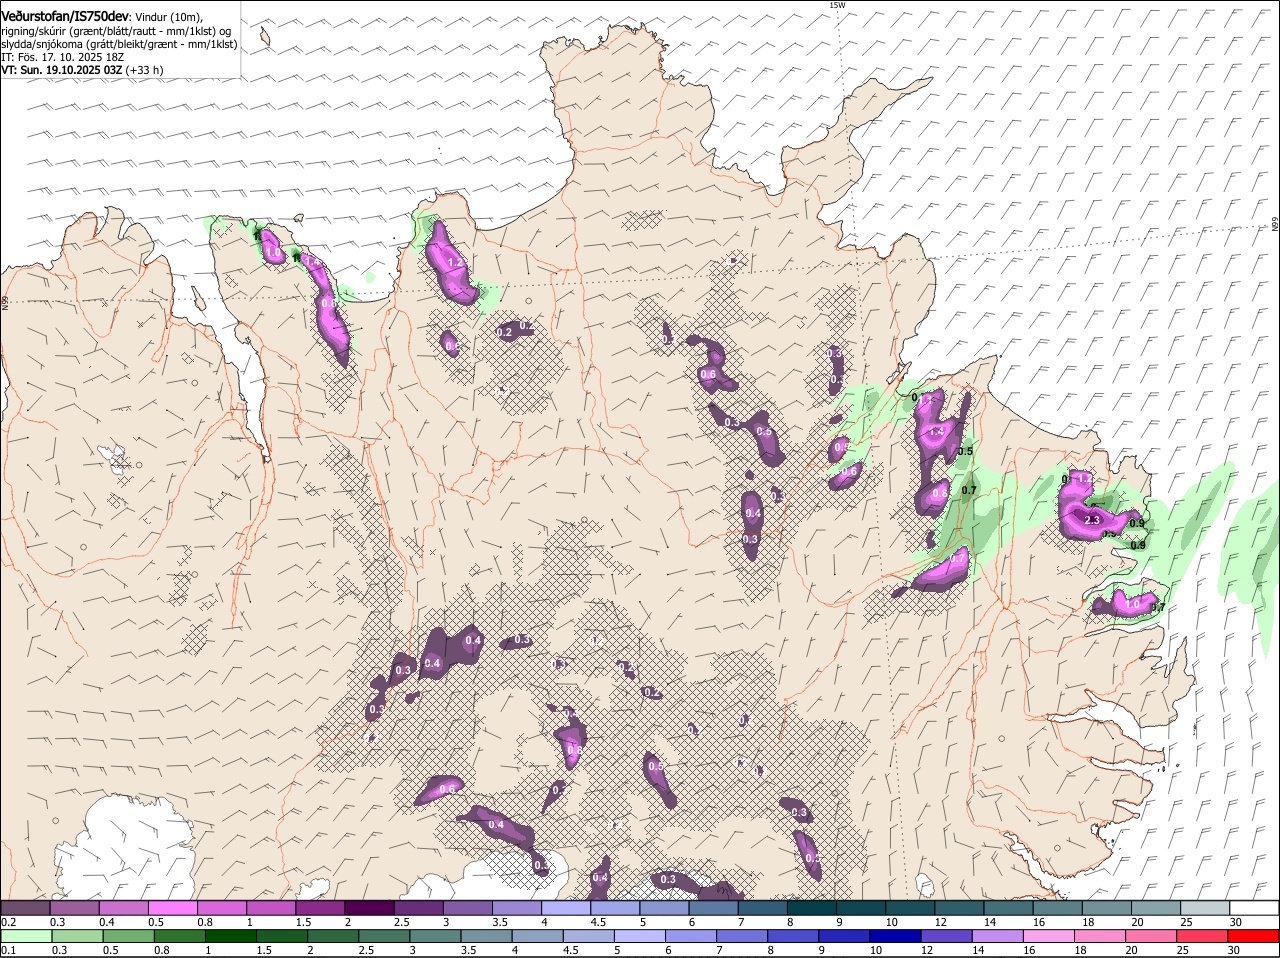Click the 'Veðurstofan/IS750dev' title text
This screenshot has height=958, width=1280.
click(65, 17)
